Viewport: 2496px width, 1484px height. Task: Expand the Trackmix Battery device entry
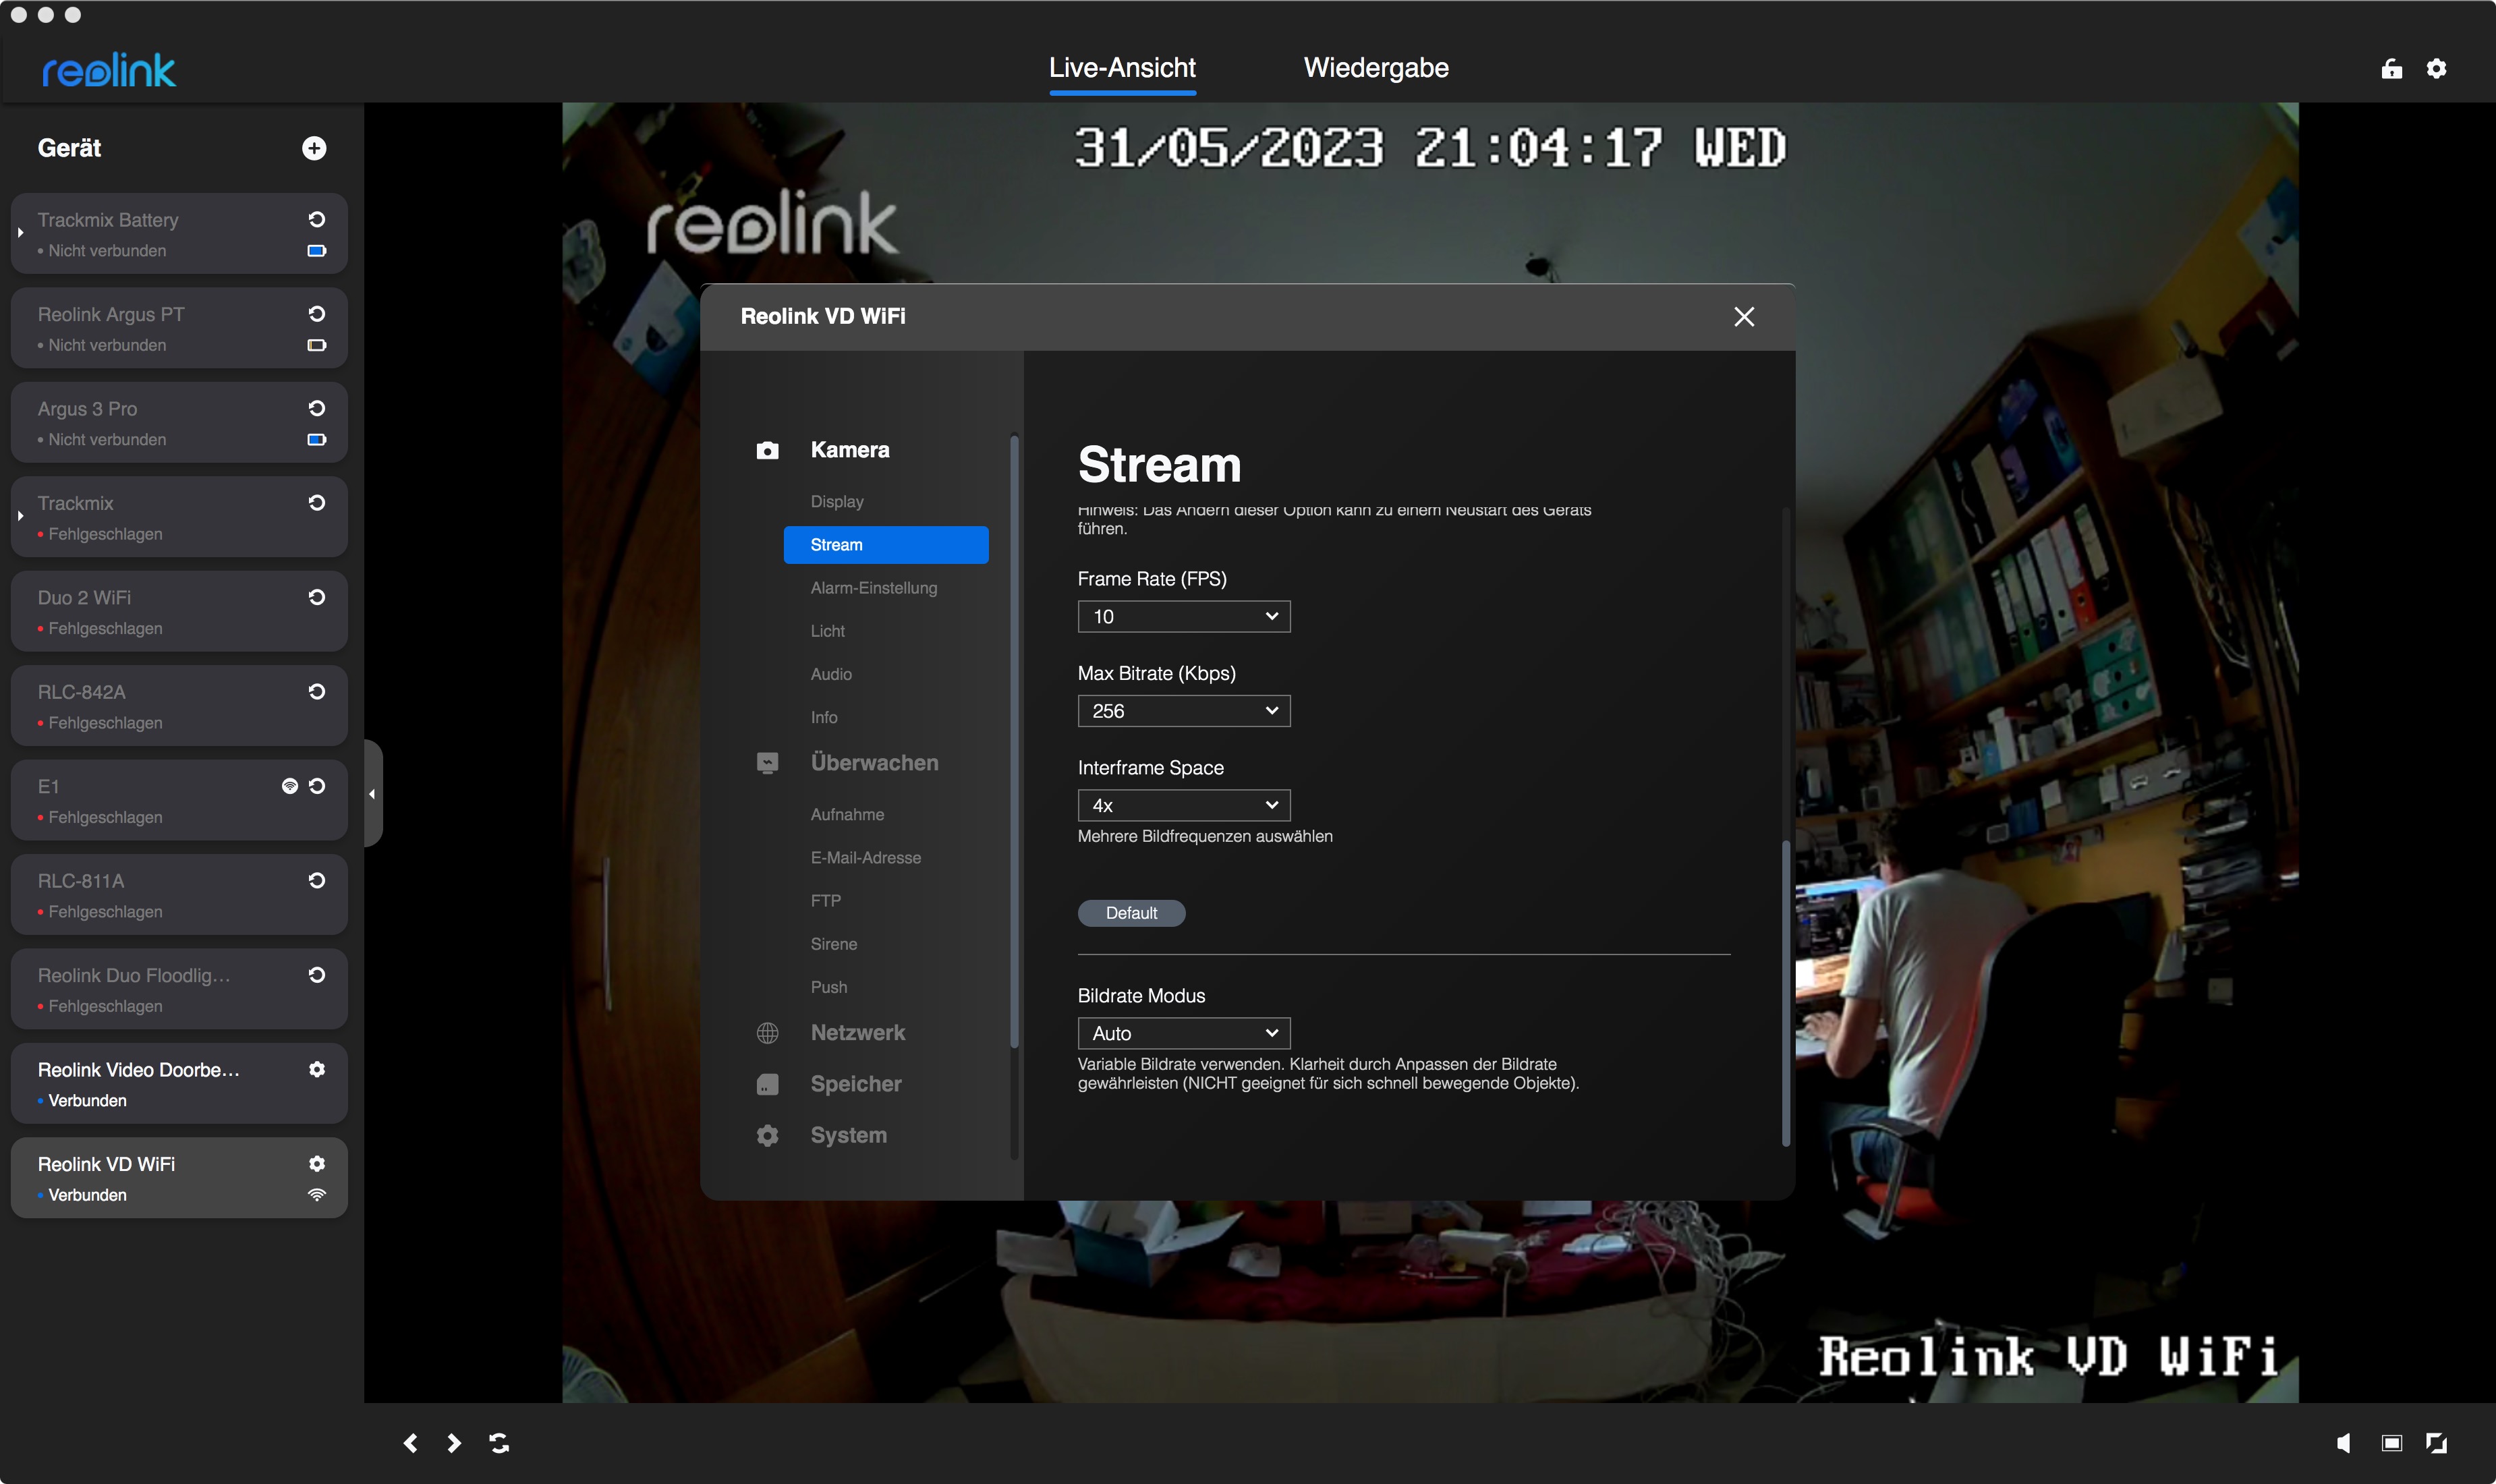[20, 233]
